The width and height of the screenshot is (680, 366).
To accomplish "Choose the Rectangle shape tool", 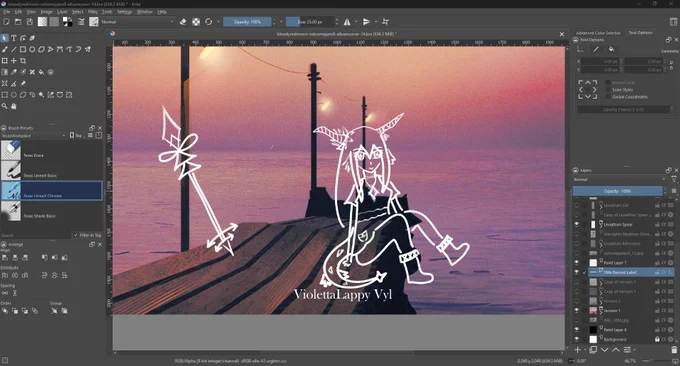I will [23, 49].
